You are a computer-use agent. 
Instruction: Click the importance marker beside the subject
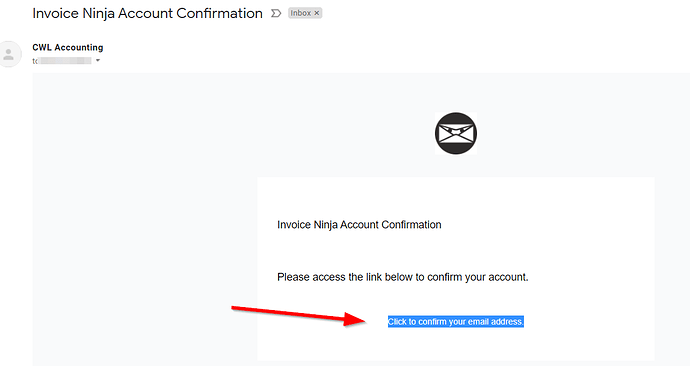276,14
